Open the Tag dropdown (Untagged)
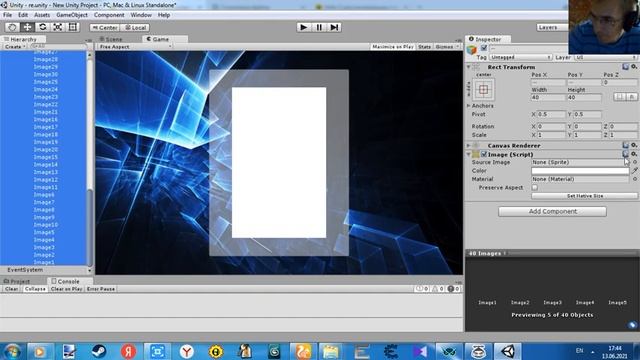This screenshot has height=360, width=640. pyautogui.click(x=521, y=57)
